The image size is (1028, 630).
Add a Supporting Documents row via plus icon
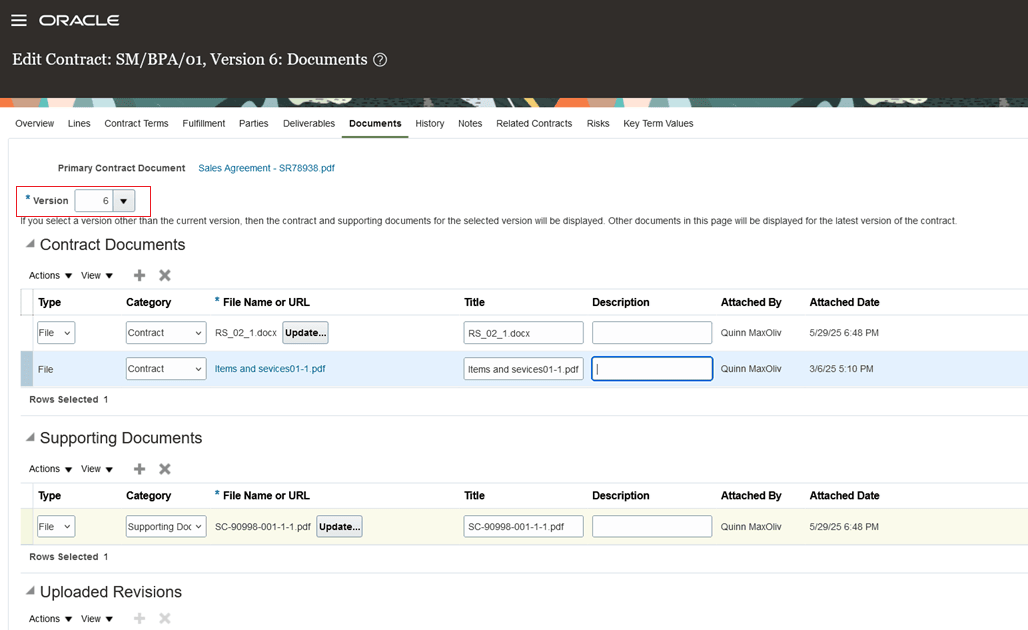(x=139, y=468)
